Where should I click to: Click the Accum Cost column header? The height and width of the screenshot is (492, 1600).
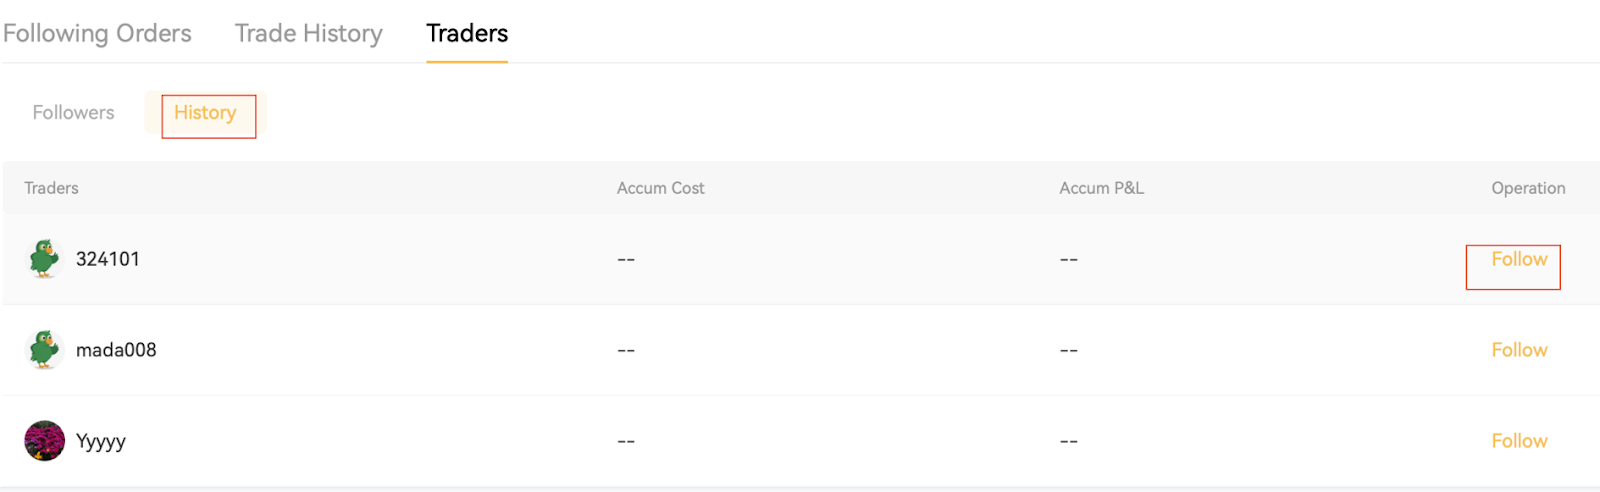click(660, 188)
